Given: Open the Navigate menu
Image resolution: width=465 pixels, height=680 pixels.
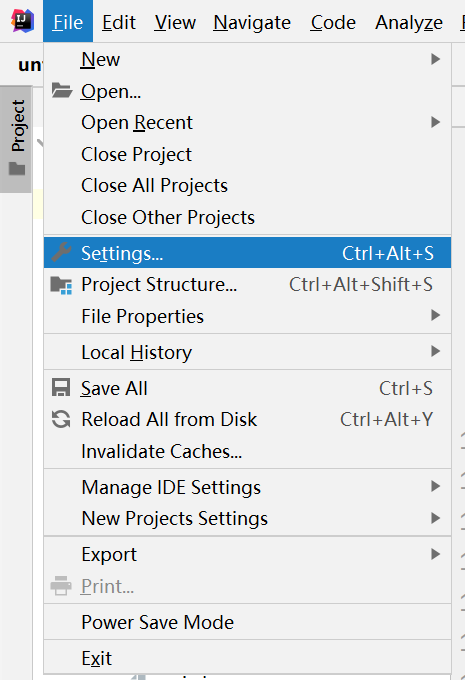Looking at the screenshot, I should [x=252, y=22].
